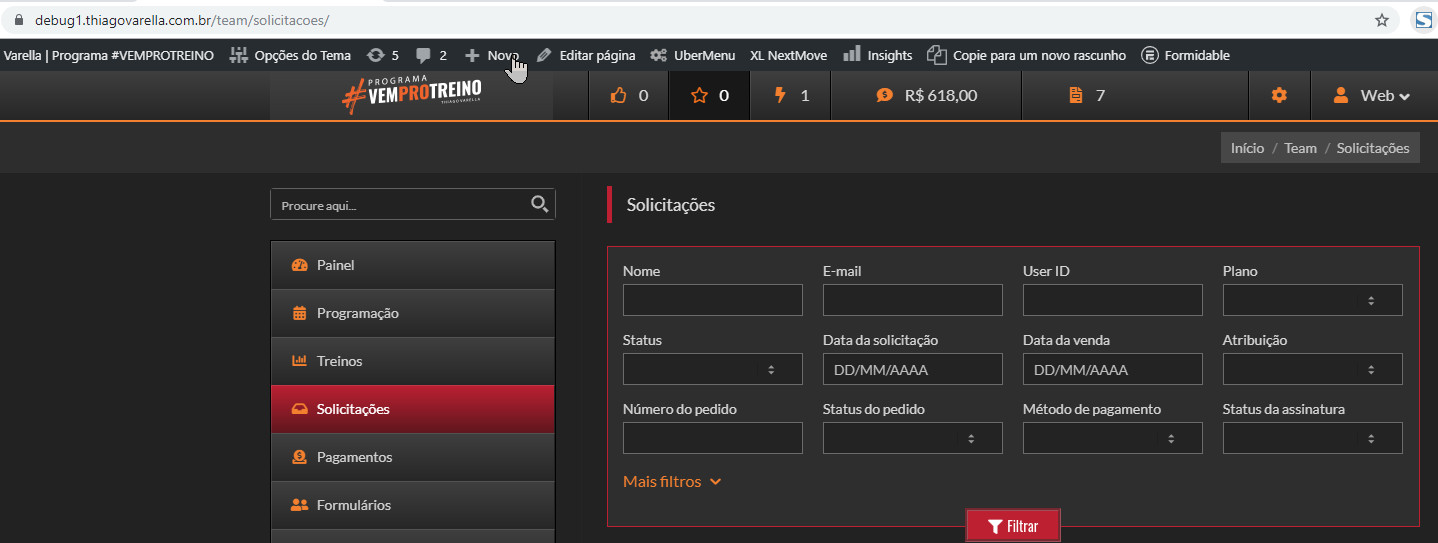
Task: Expand the Web user dropdown
Action: click(1372, 96)
